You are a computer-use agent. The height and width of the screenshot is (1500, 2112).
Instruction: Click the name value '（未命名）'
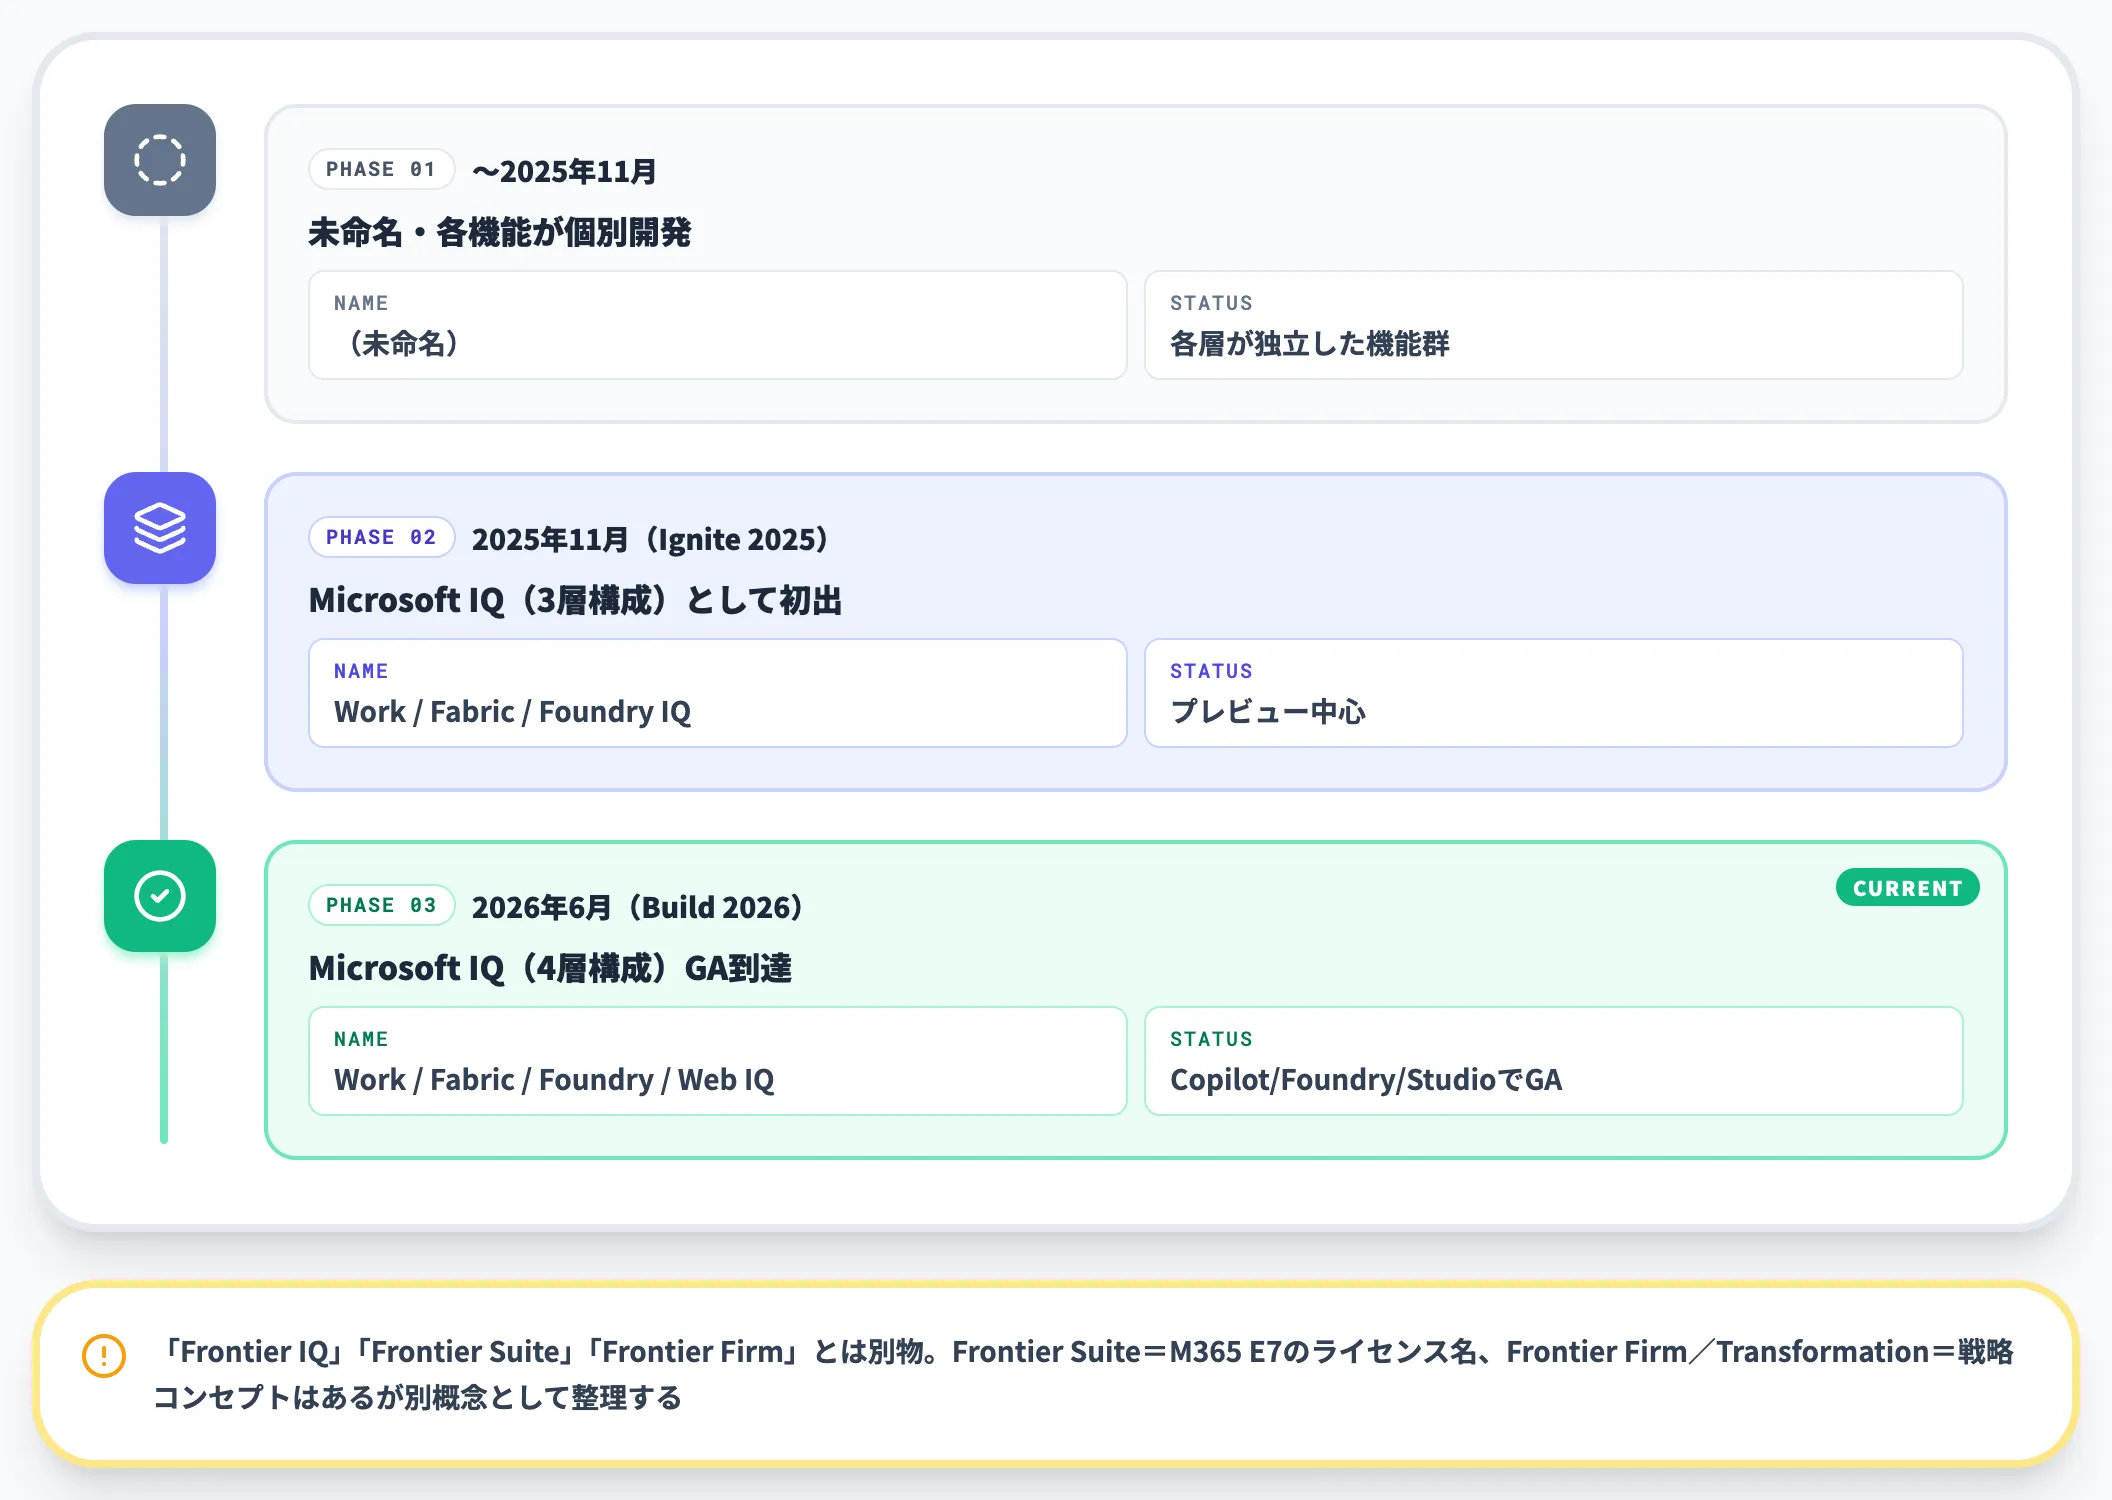click(403, 344)
